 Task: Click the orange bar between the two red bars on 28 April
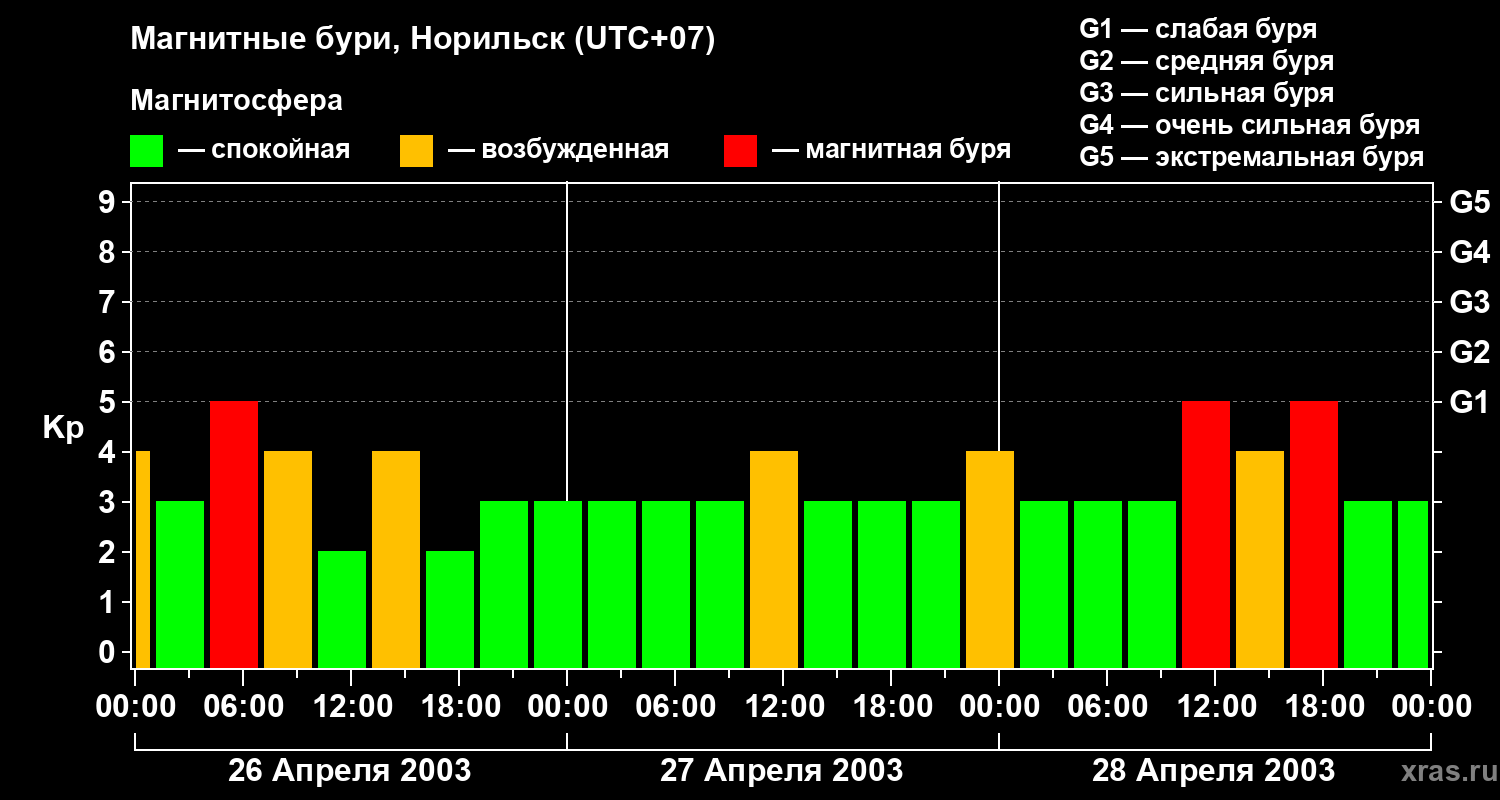coord(1260,560)
